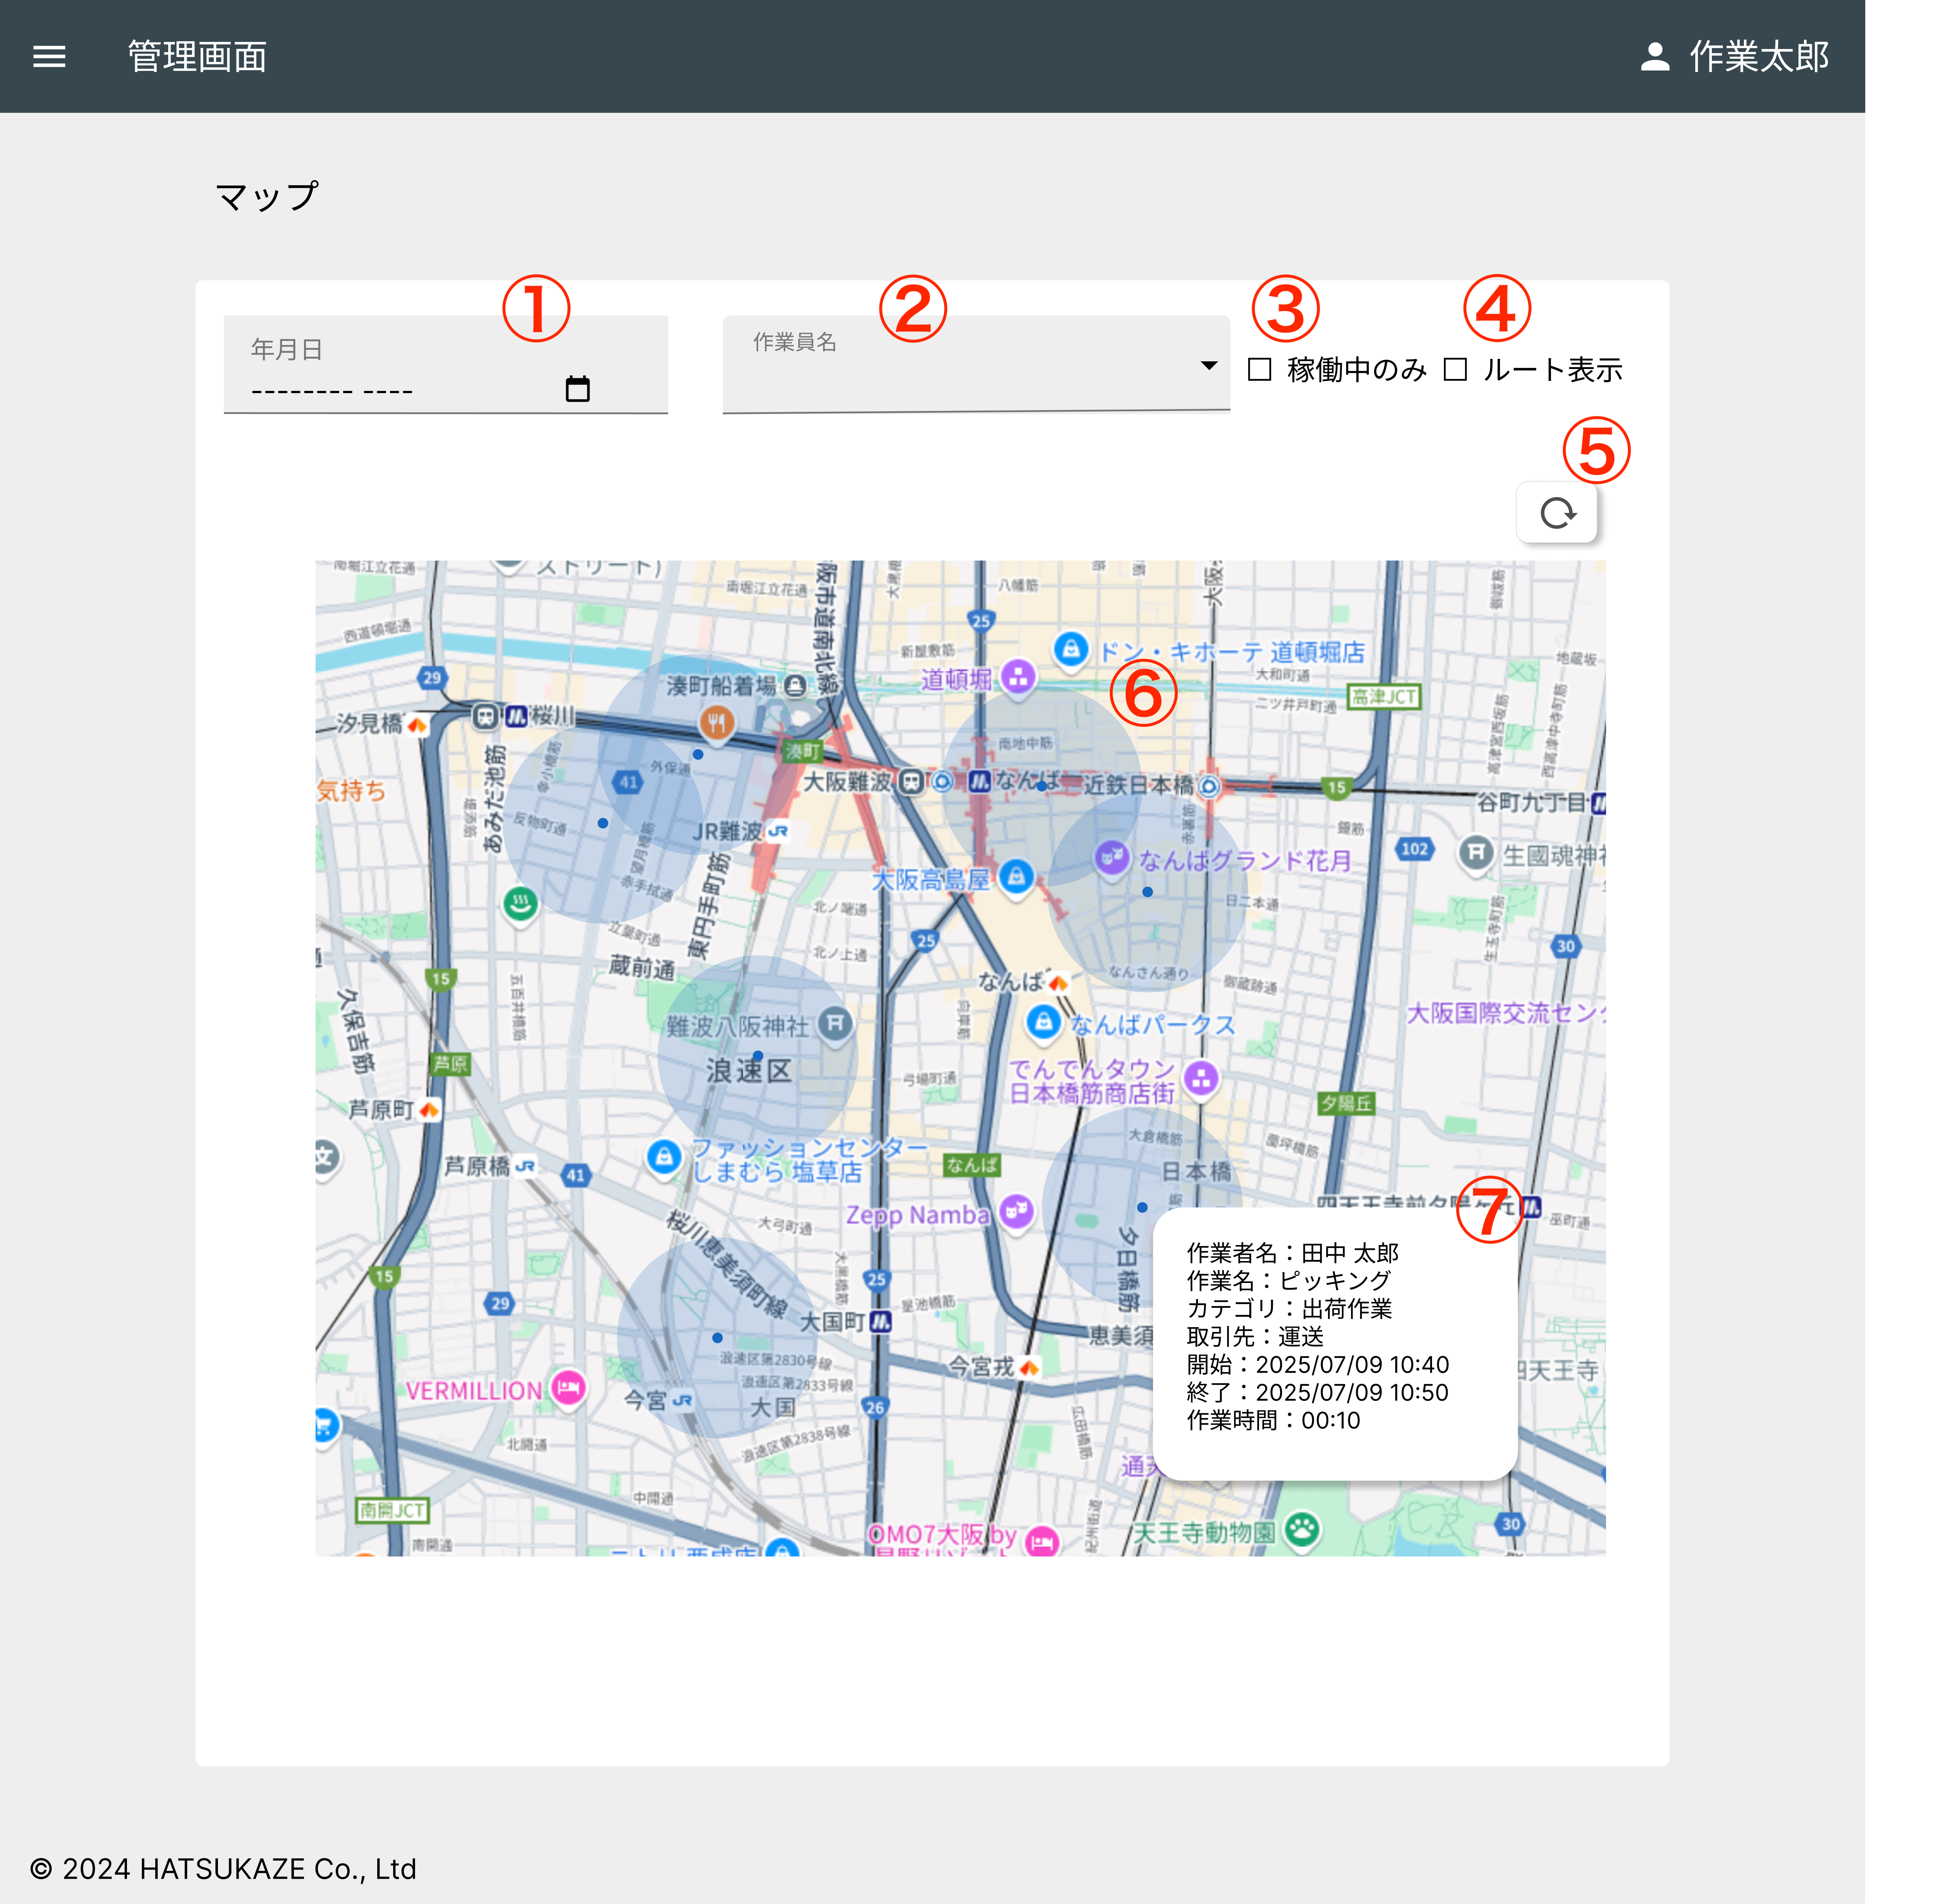Screen dimensions: 1934x1904
Task: Click 取引先：運送 in the popup
Action: pos(1255,1337)
